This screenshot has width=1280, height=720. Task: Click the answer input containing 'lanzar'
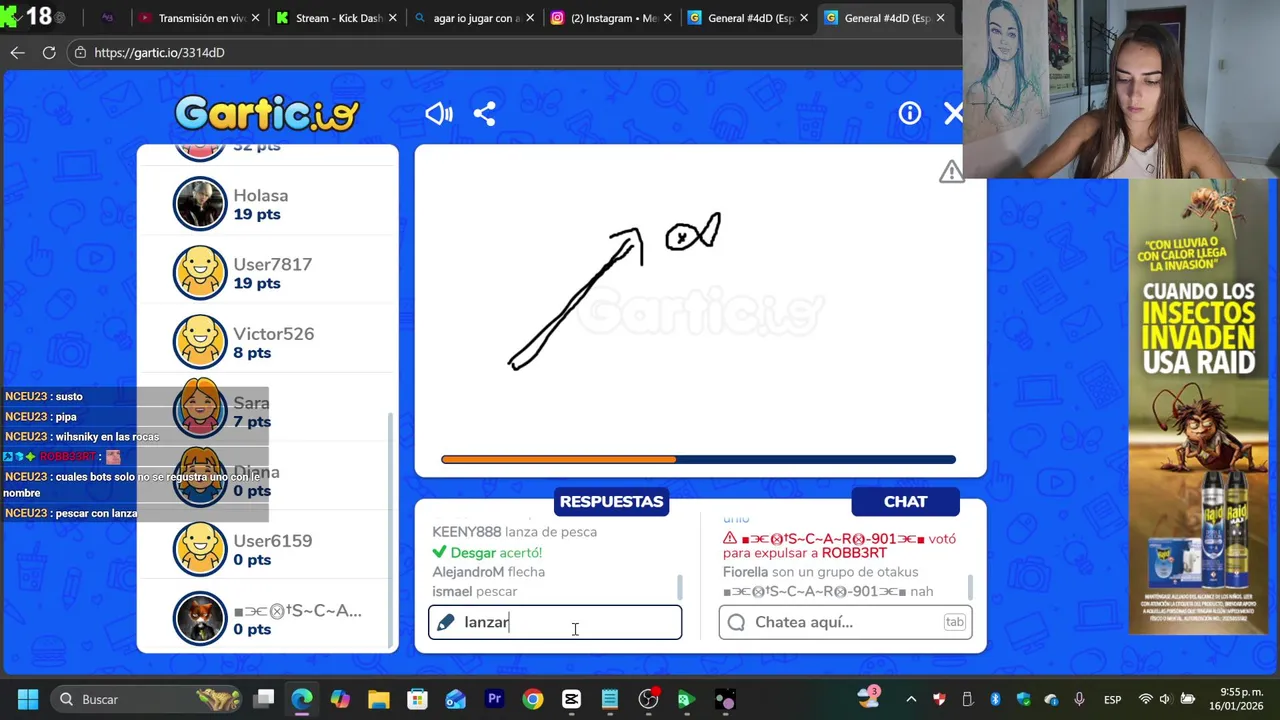pos(555,622)
